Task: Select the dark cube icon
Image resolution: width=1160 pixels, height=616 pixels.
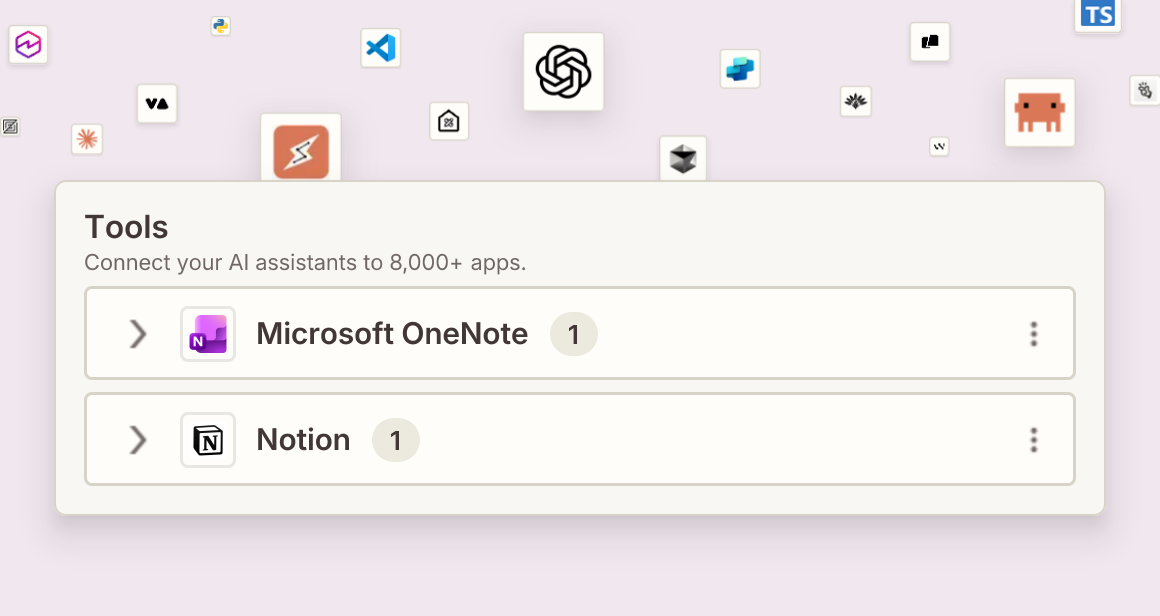Action: click(x=683, y=158)
